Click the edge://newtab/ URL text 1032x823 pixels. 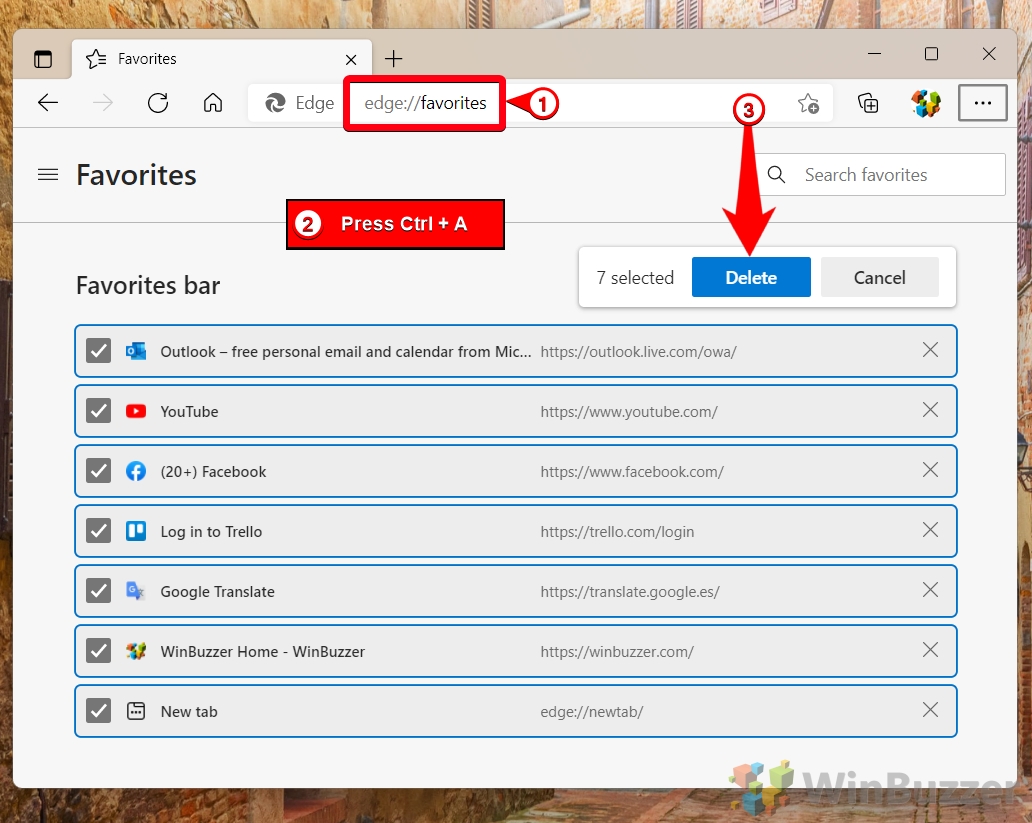coord(592,711)
